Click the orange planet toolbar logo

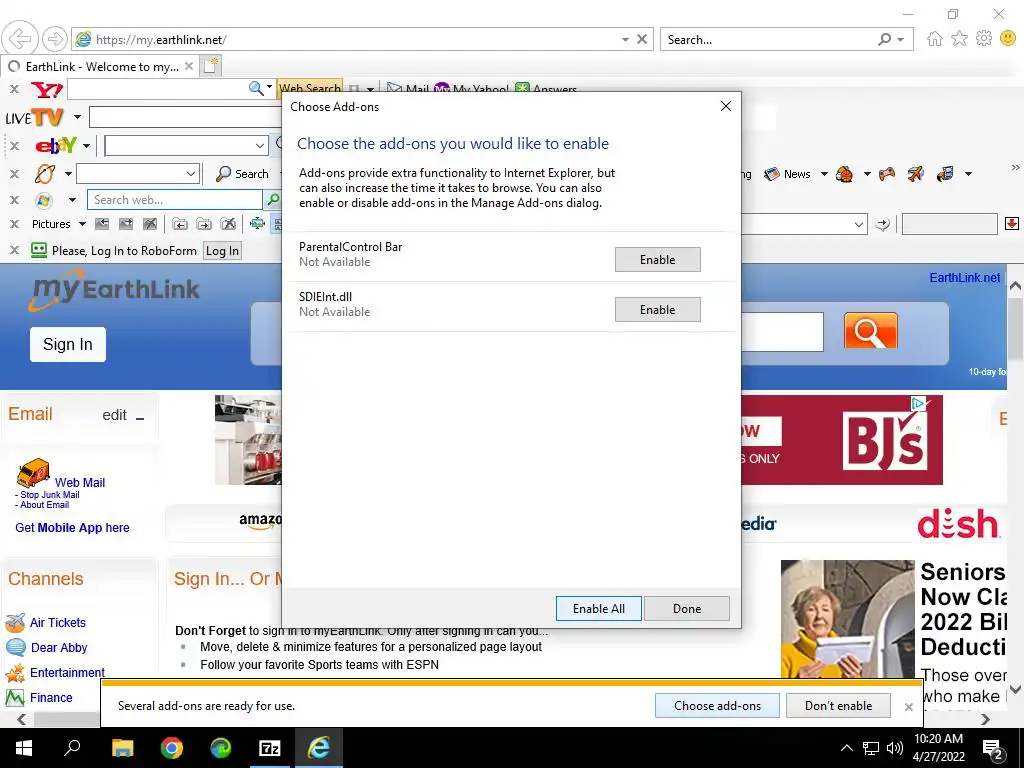tap(44, 174)
